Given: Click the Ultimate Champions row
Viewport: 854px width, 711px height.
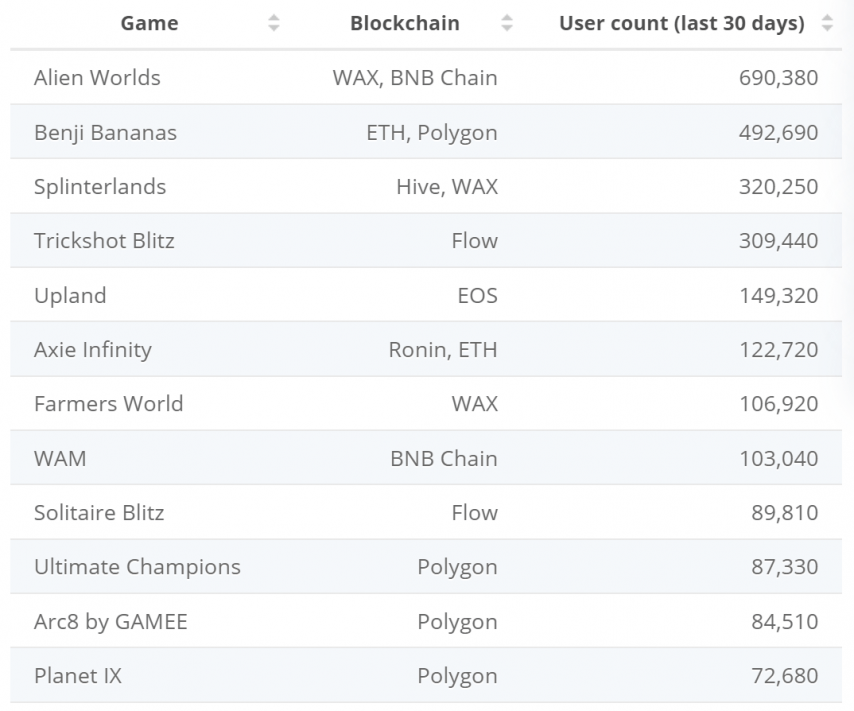Looking at the screenshot, I should pos(137,567).
